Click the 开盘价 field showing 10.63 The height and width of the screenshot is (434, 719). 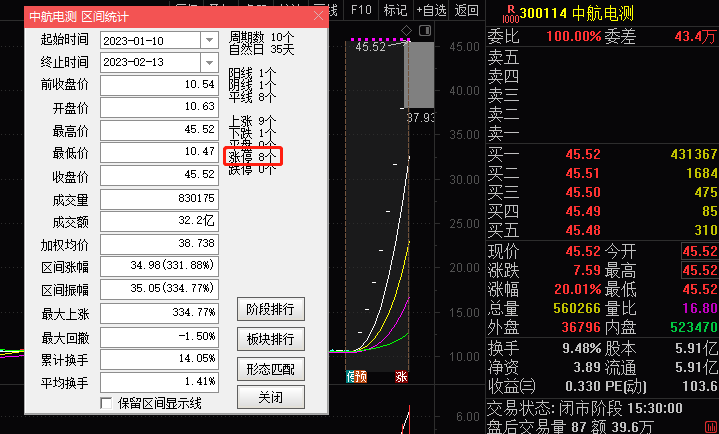coord(159,107)
